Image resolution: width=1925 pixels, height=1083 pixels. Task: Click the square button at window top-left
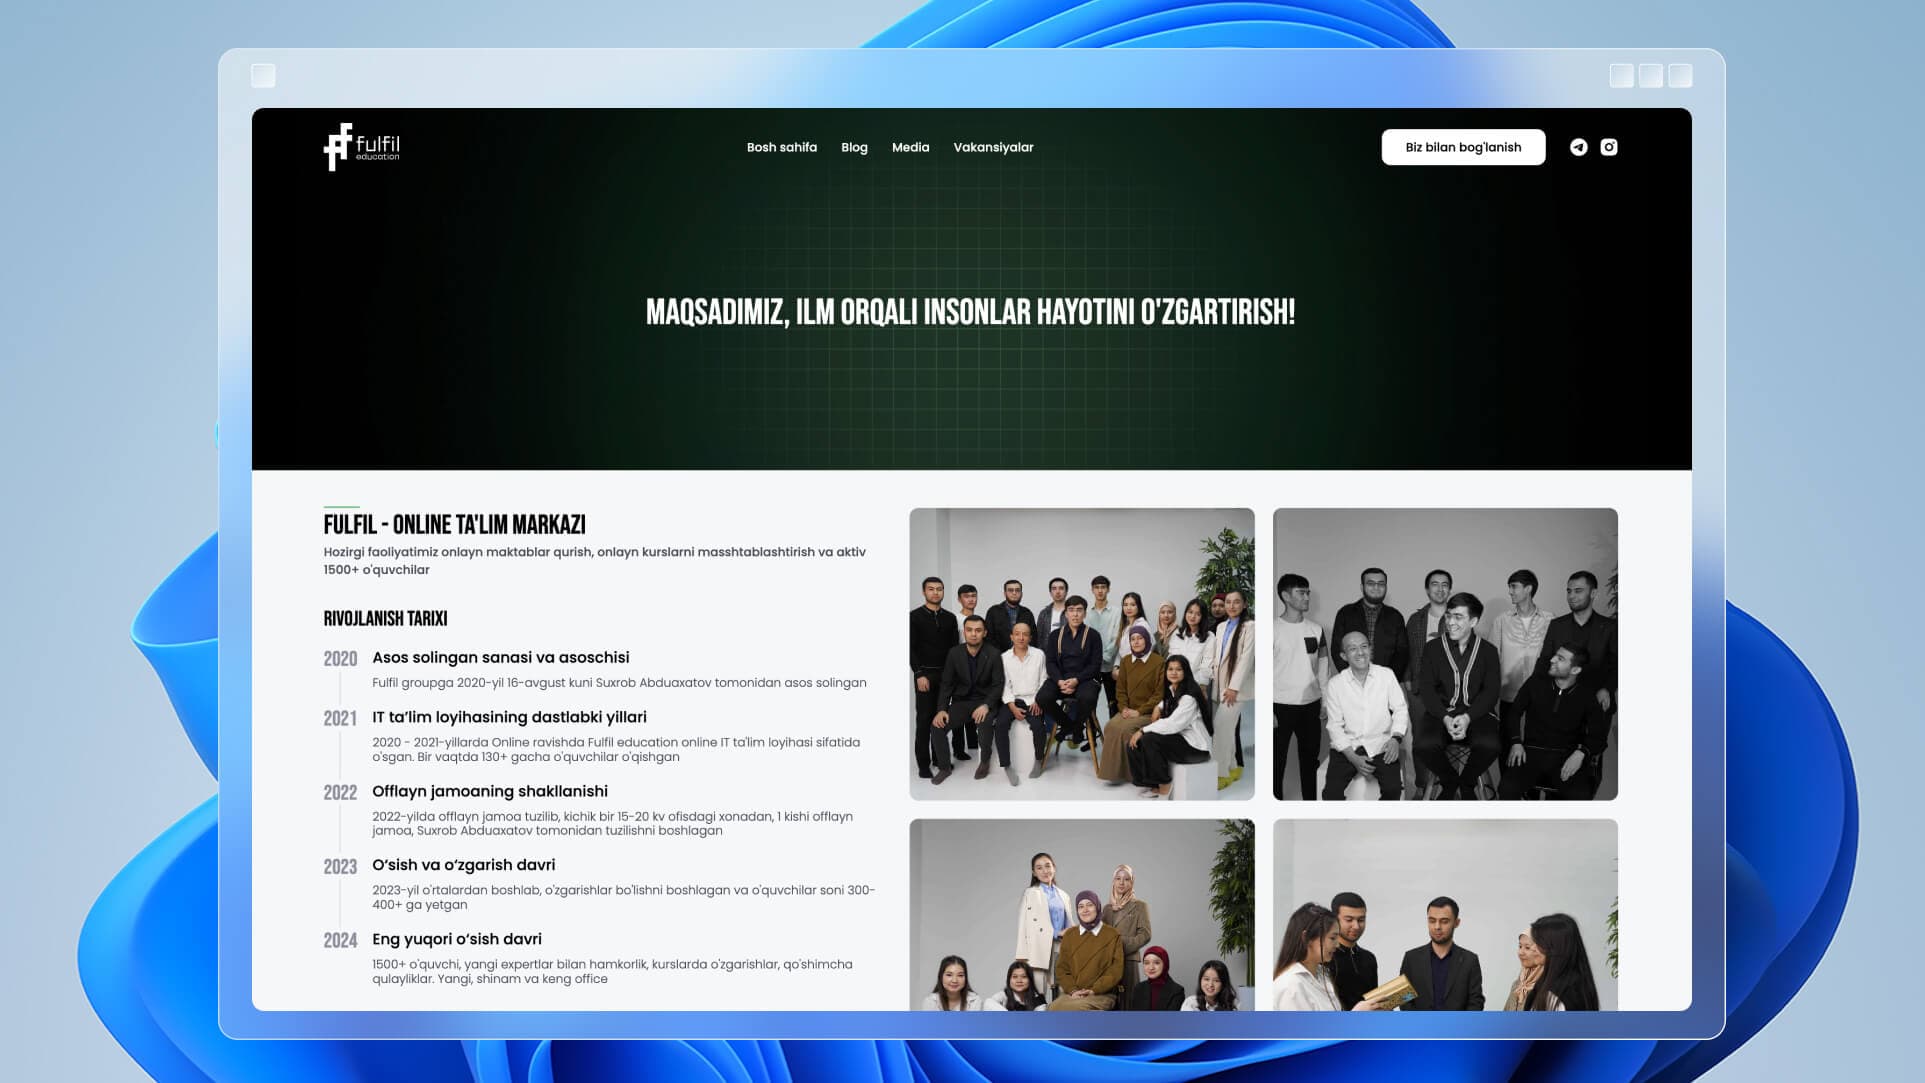(x=263, y=75)
